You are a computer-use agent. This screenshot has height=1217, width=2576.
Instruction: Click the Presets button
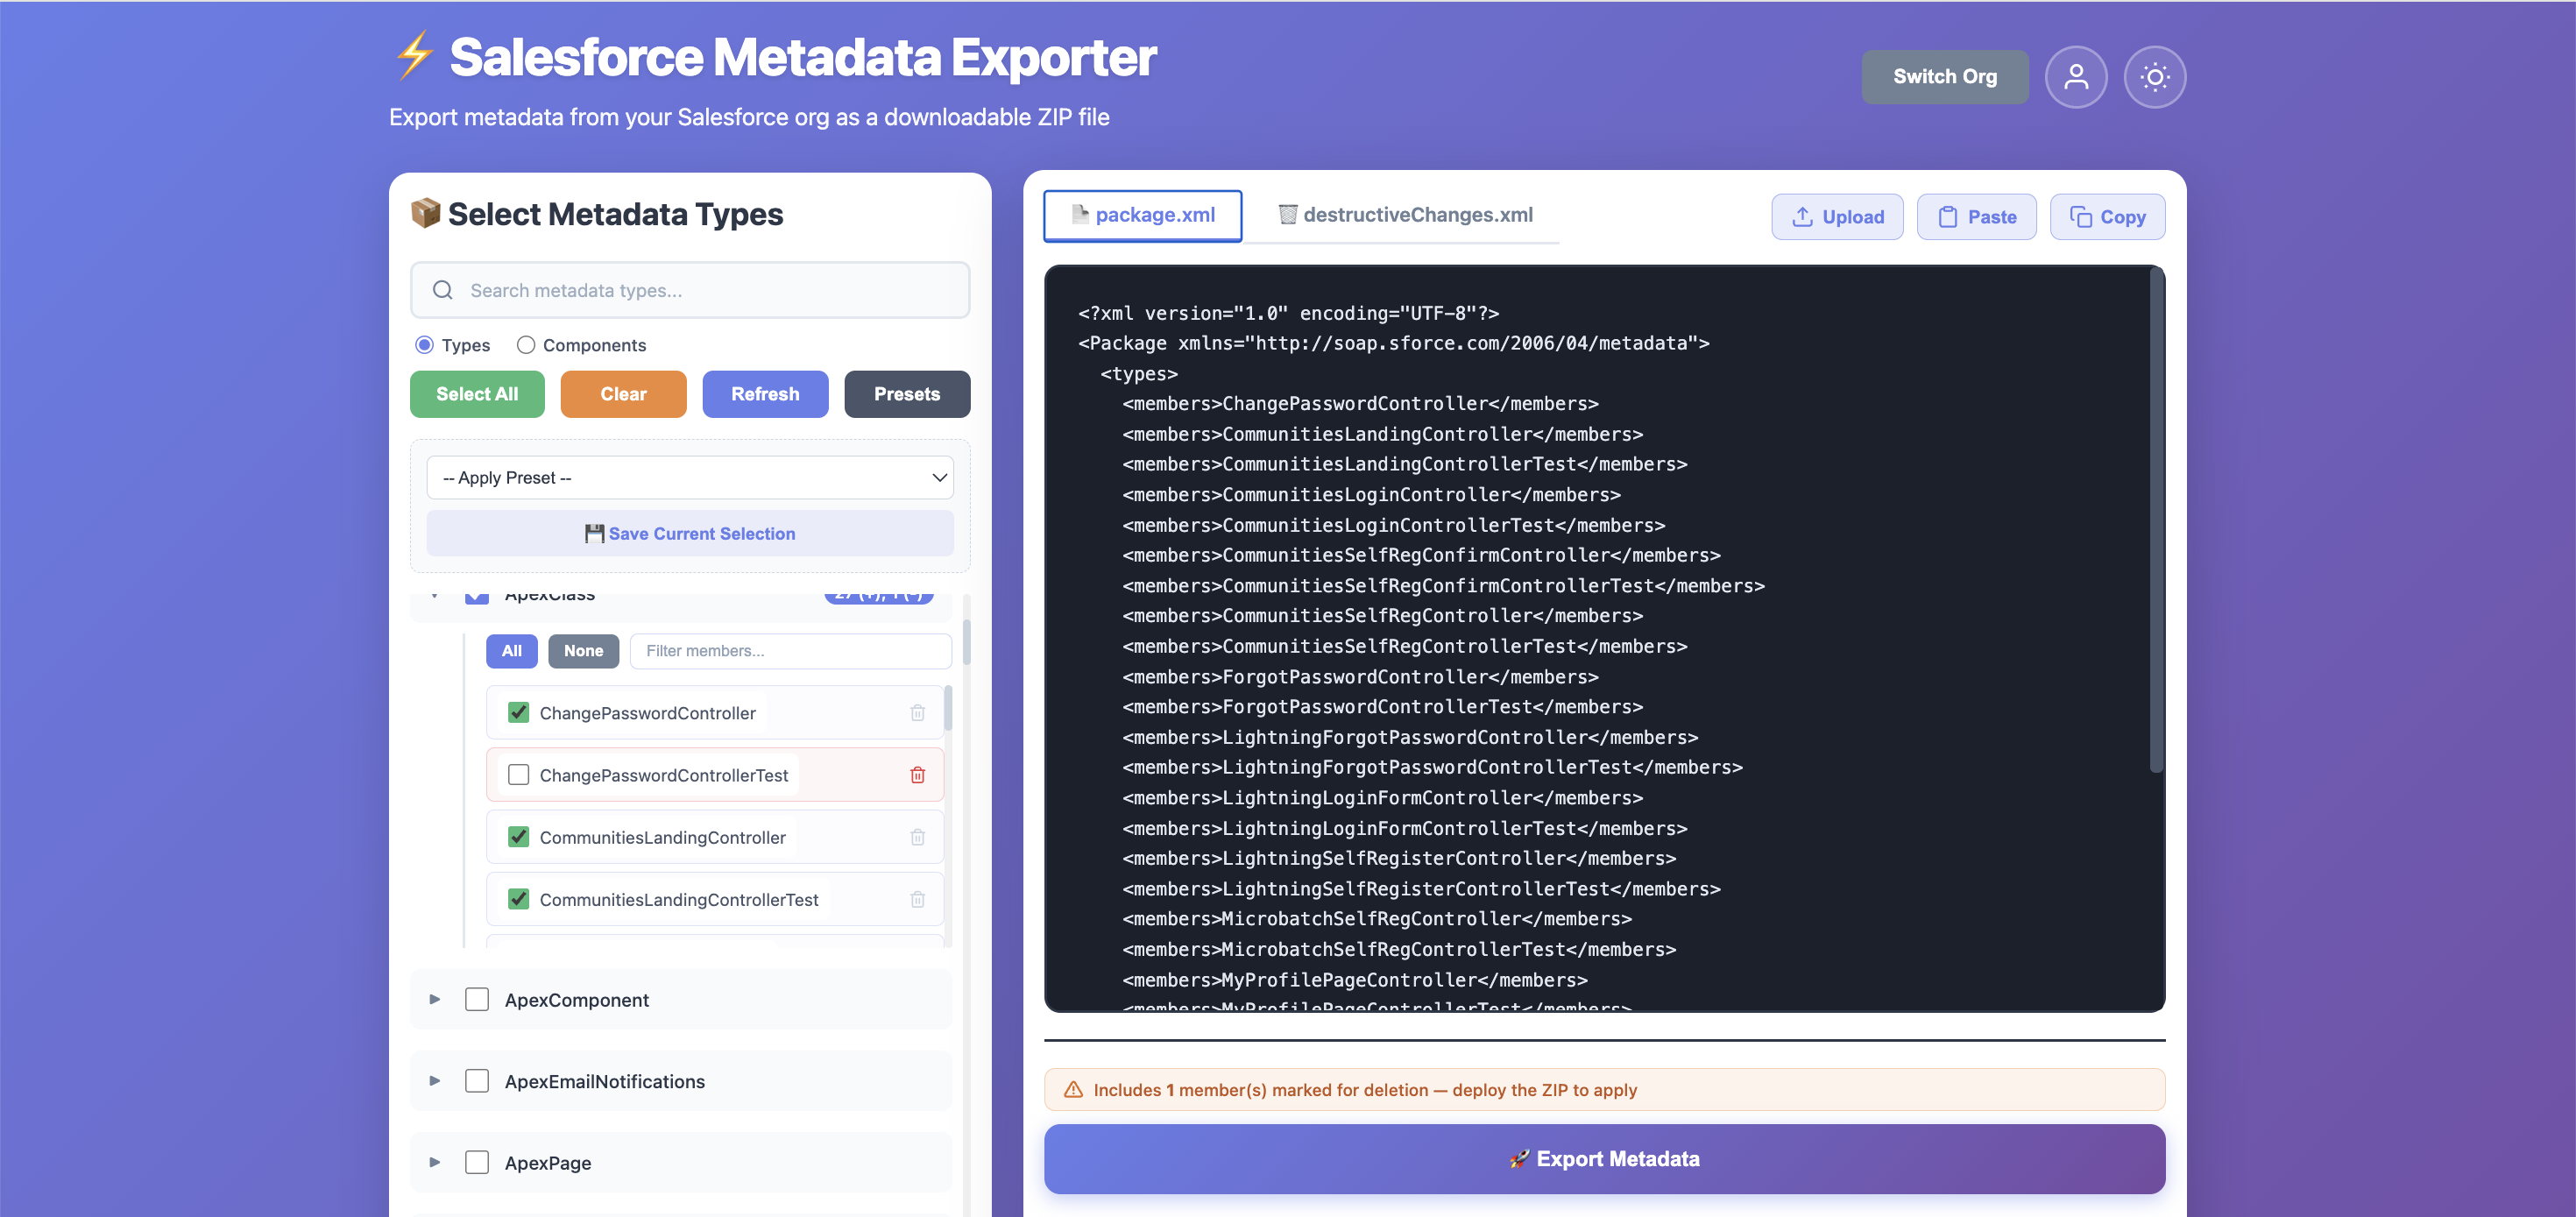coord(907,394)
